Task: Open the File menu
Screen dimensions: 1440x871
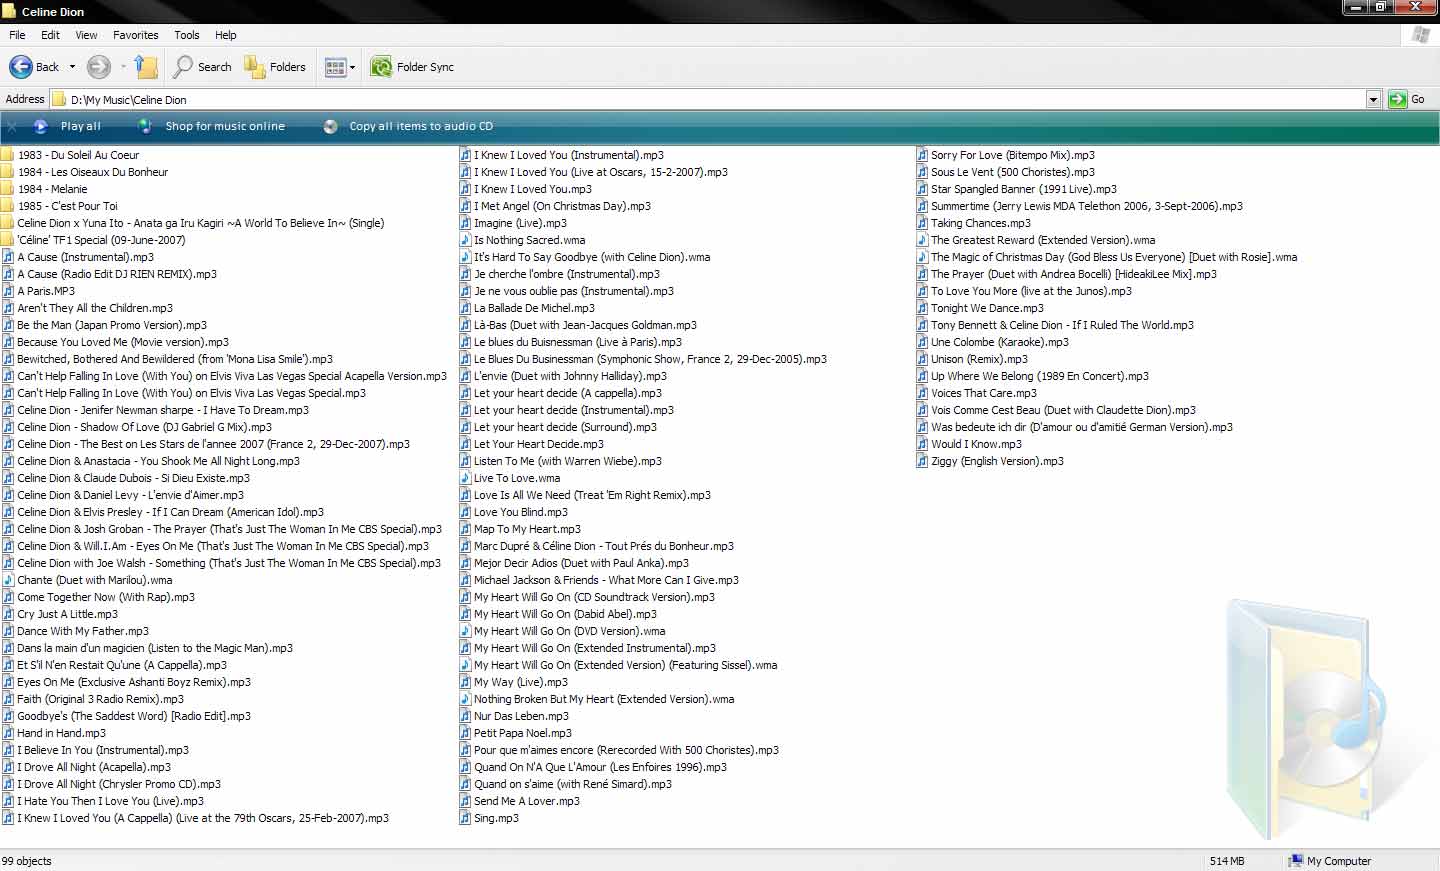Action: (x=17, y=35)
